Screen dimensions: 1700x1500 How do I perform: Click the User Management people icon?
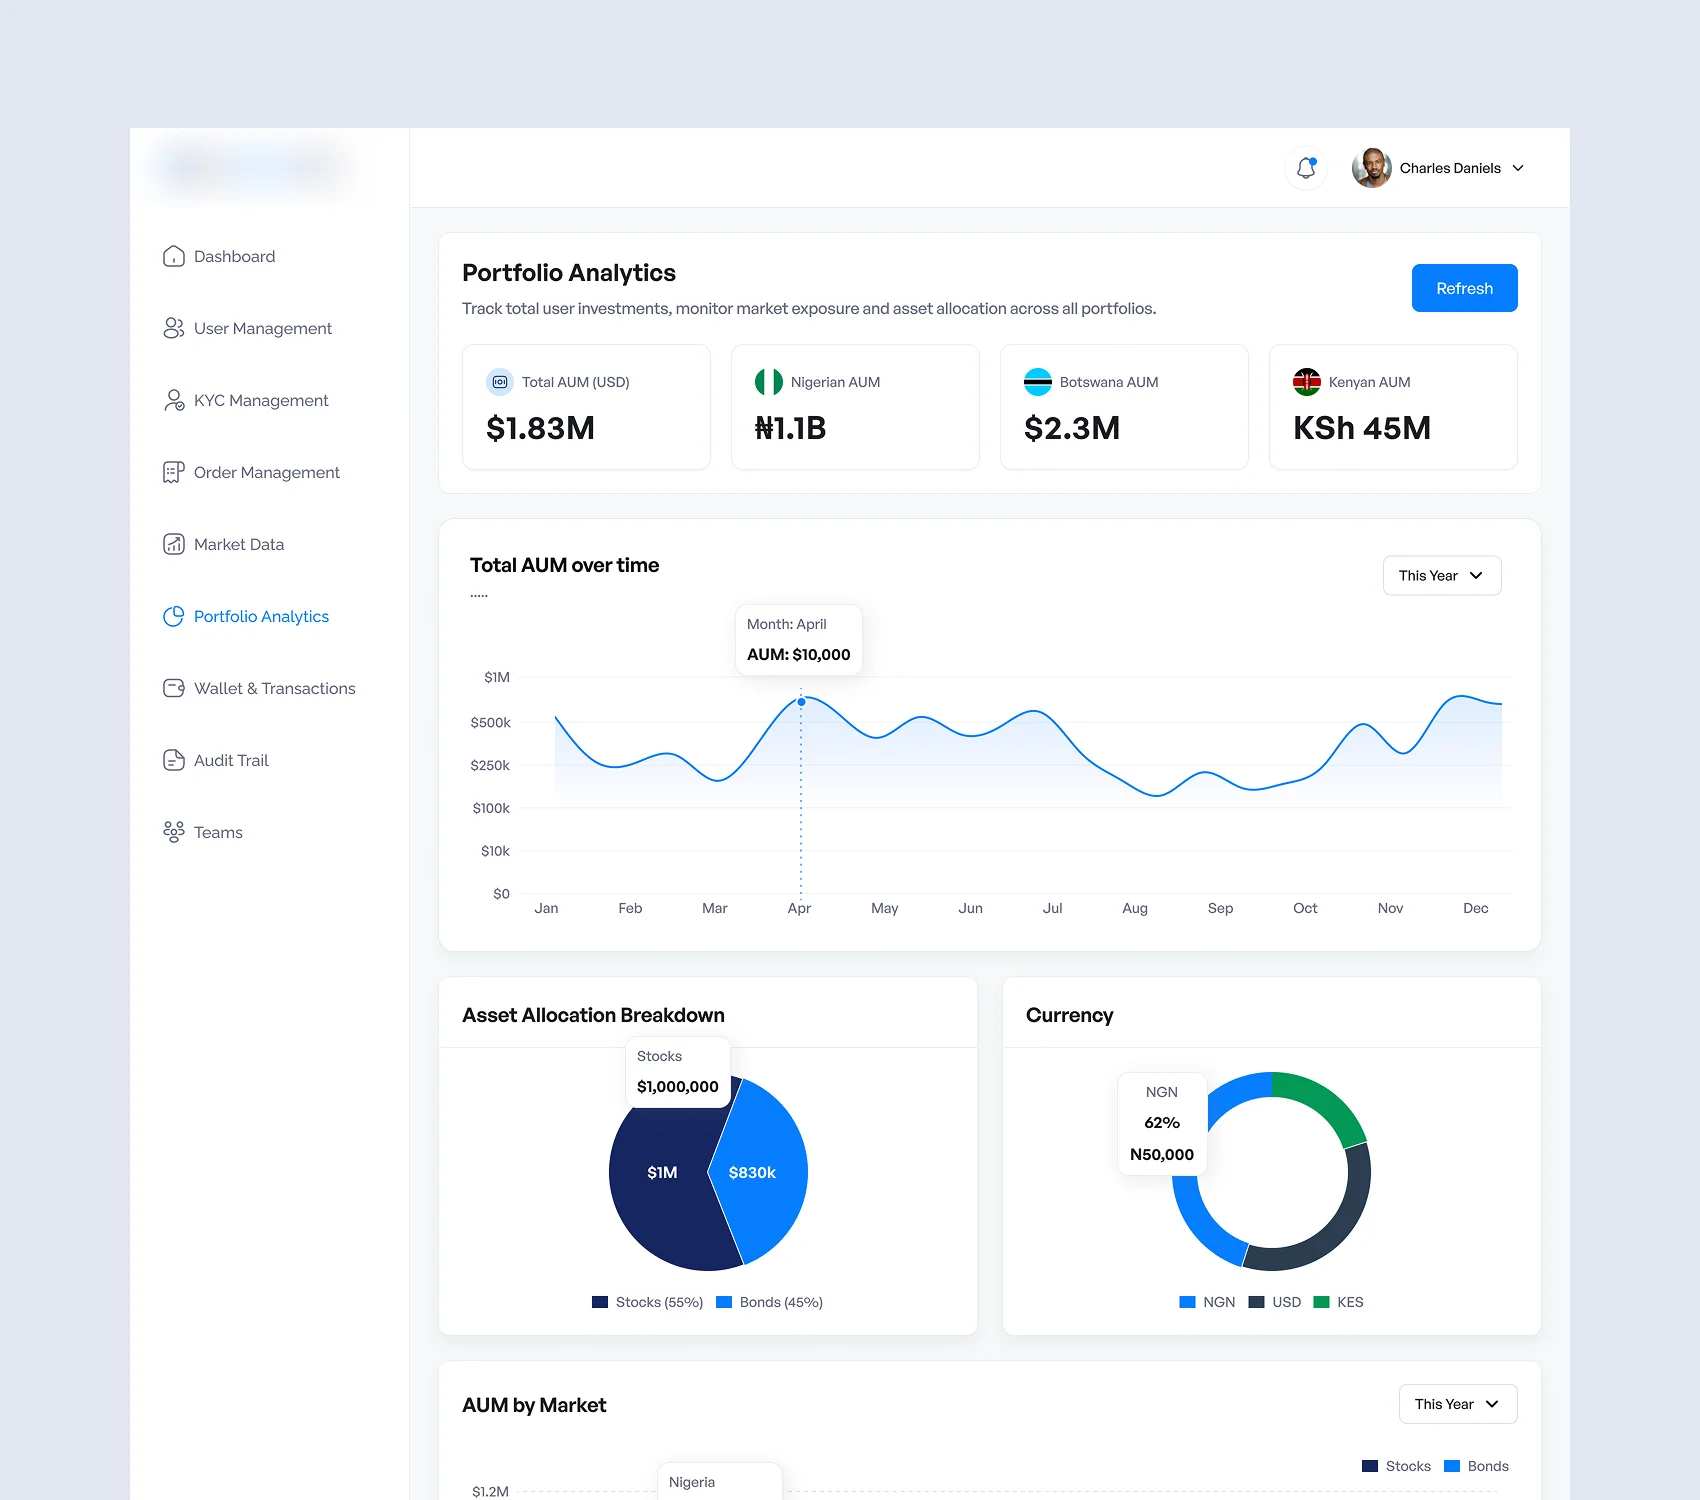tap(173, 329)
